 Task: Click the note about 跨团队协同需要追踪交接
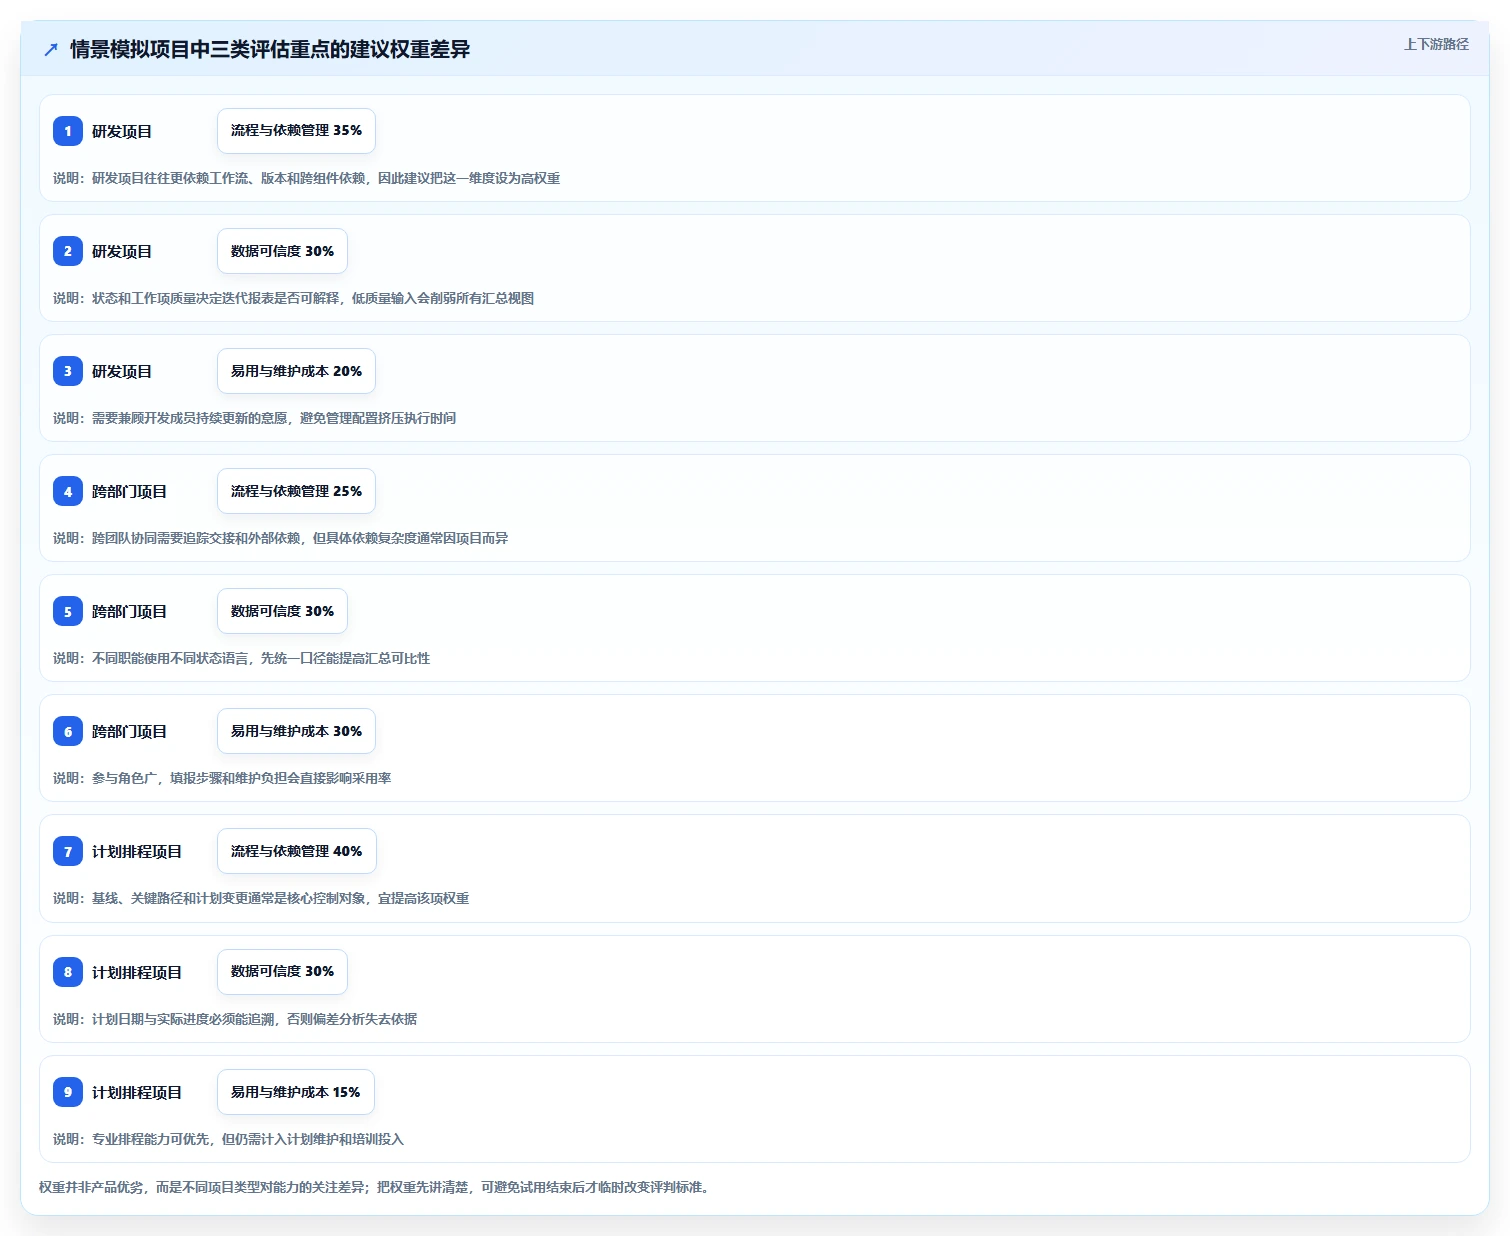pos(280,538)
